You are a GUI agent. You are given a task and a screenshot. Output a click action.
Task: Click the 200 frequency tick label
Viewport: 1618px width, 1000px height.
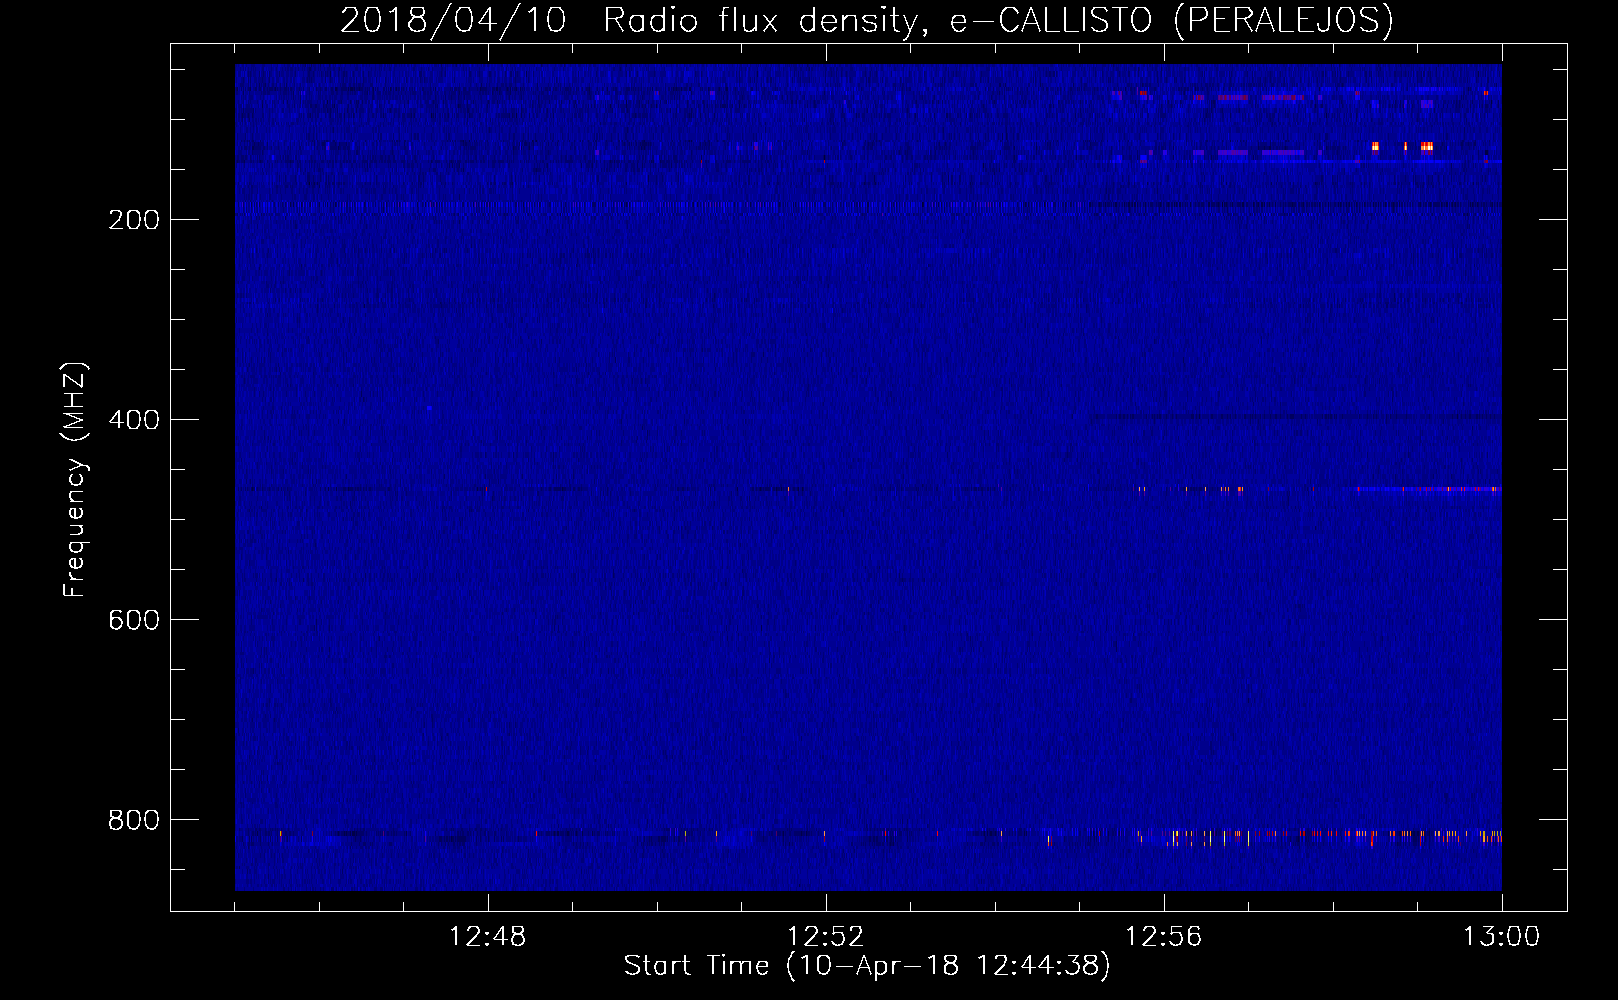click(134, 220)
